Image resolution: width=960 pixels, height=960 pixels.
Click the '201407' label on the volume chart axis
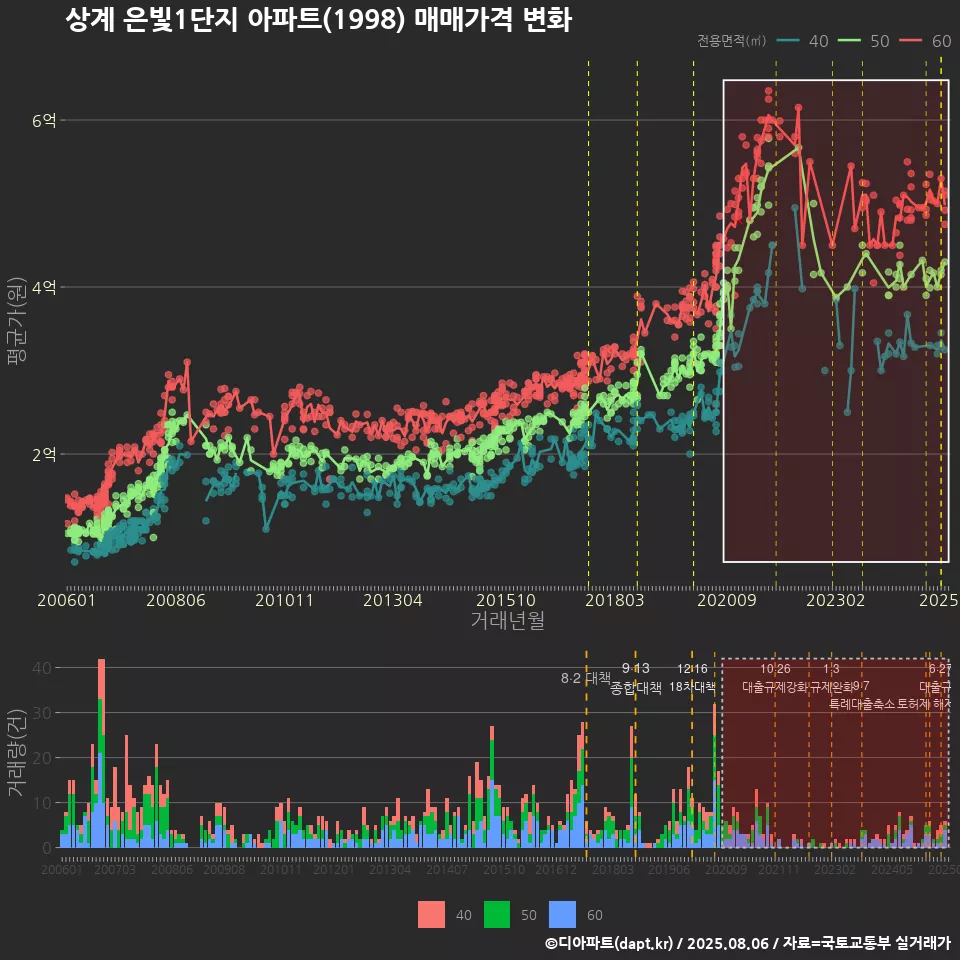click(447, 869)
